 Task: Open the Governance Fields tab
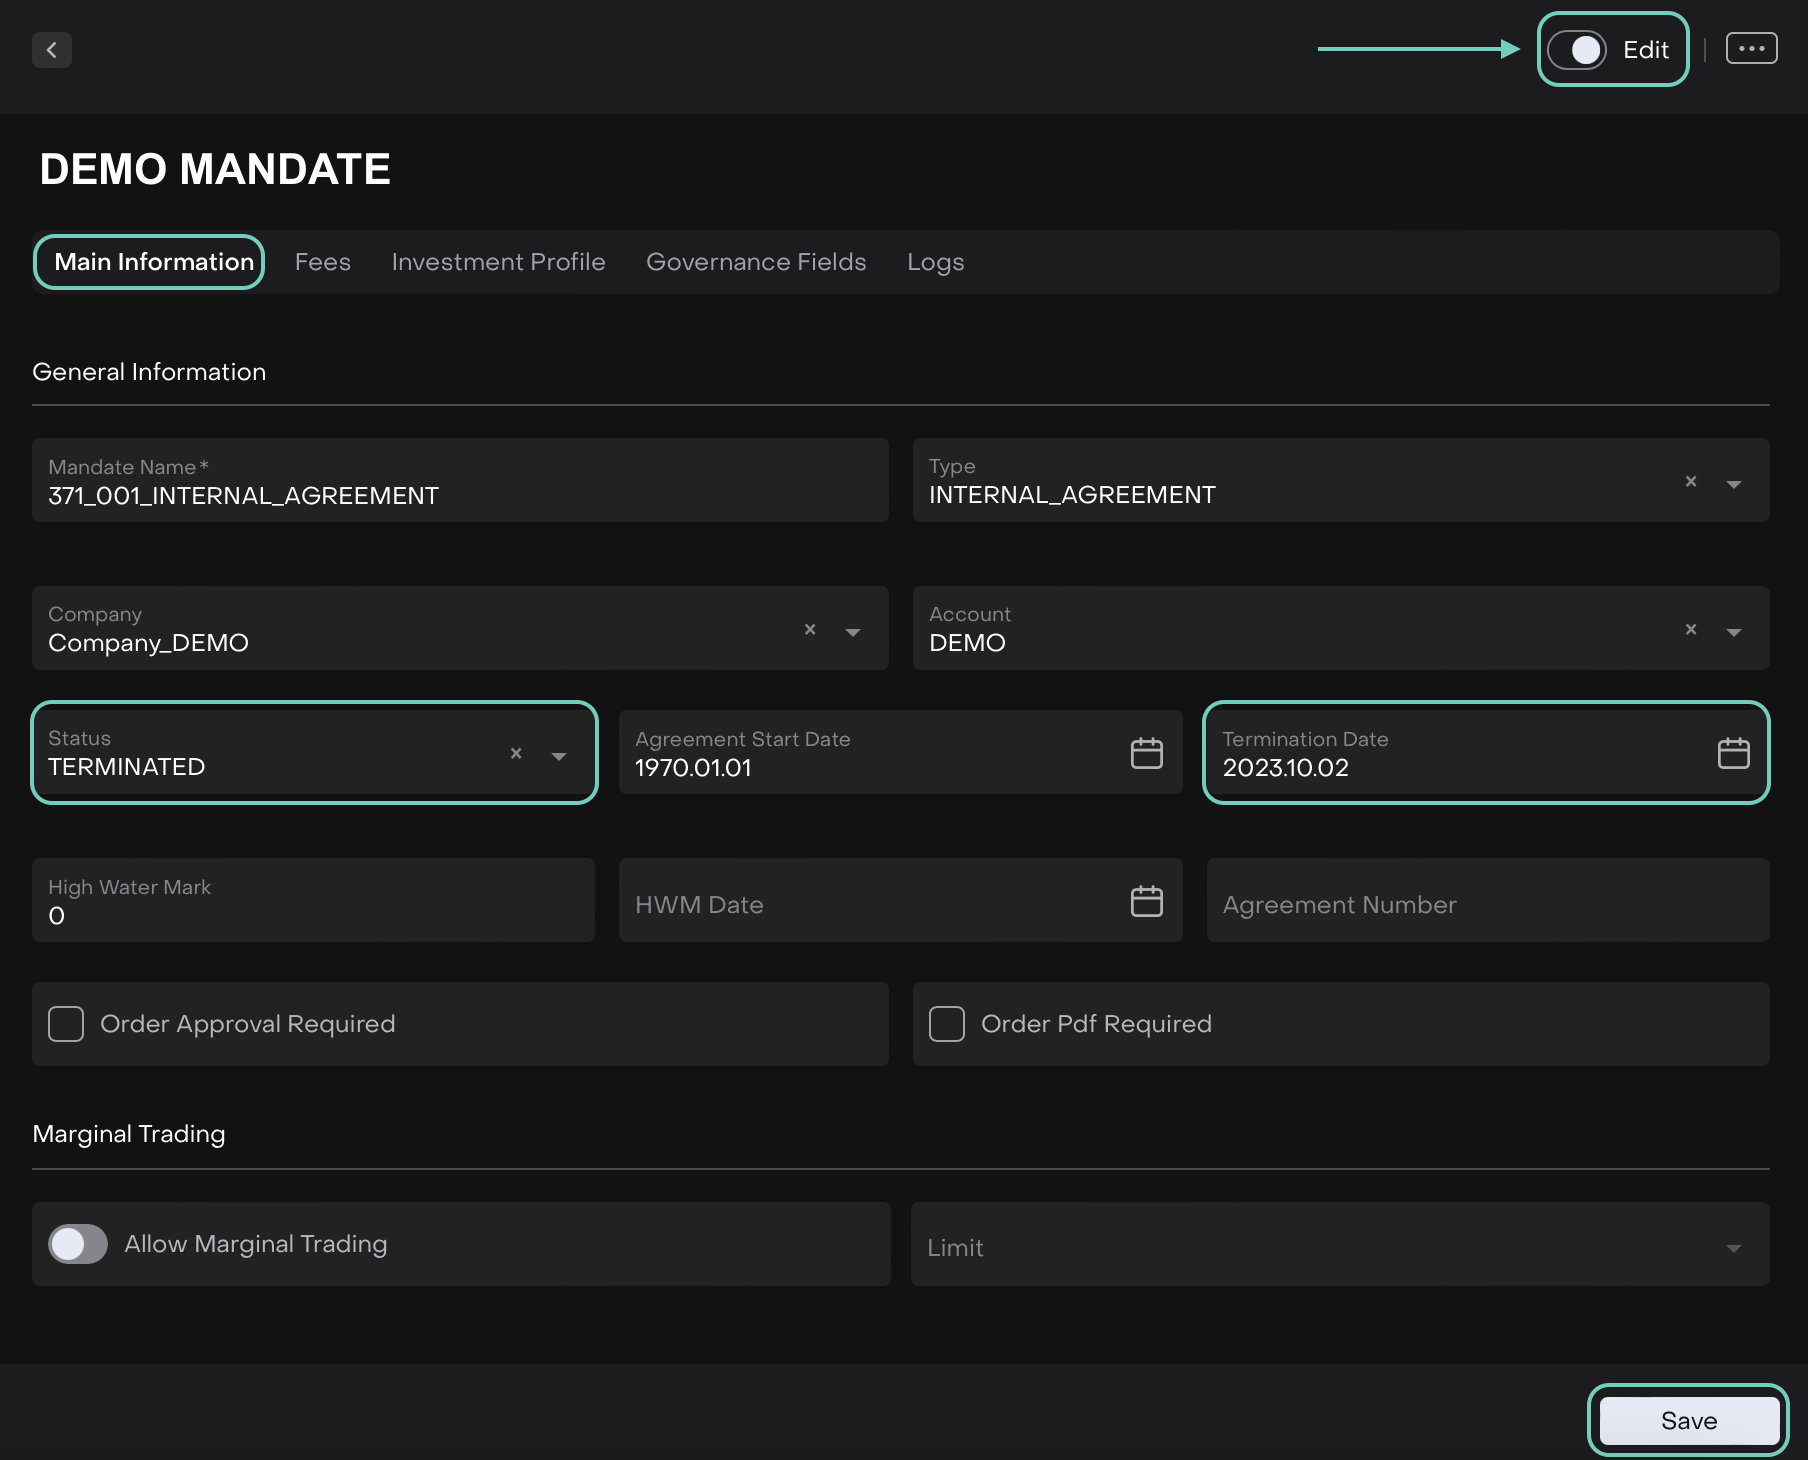point(756,262)
